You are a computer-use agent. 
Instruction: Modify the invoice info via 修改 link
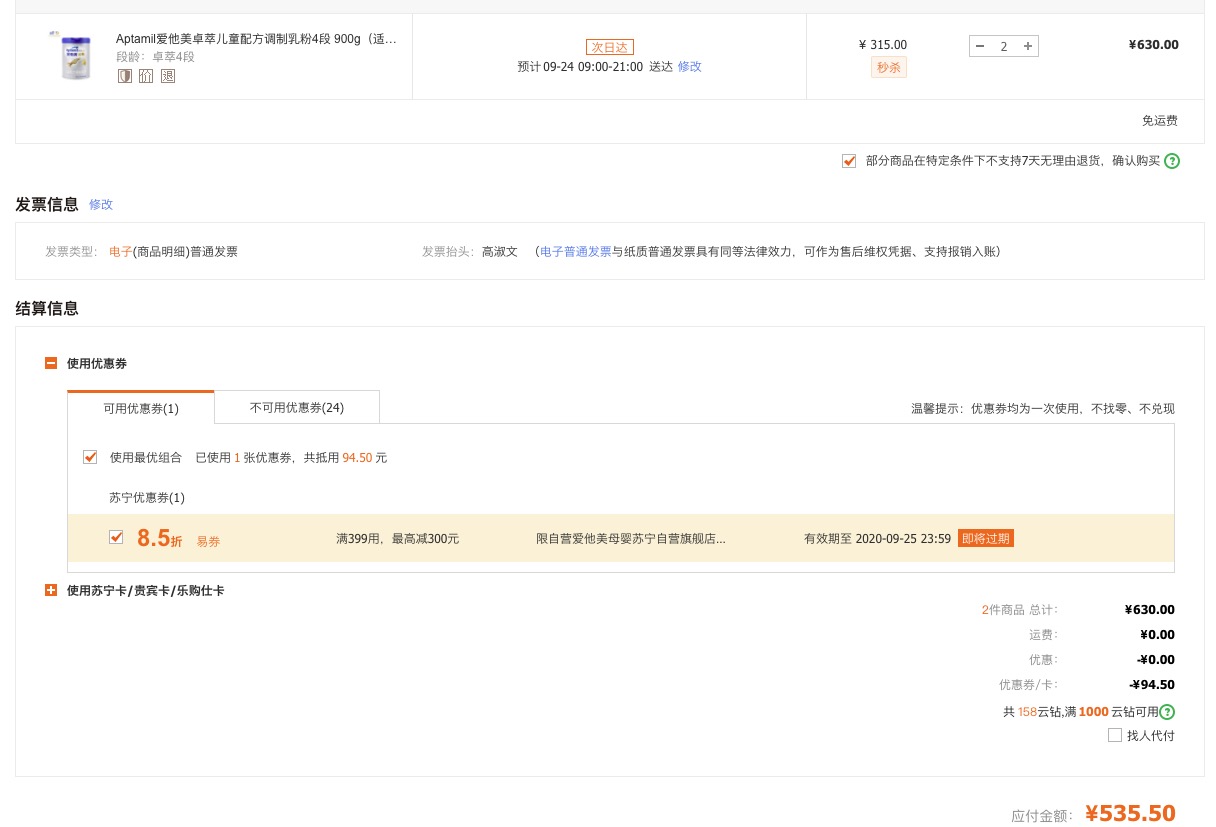tap(101, 204)
